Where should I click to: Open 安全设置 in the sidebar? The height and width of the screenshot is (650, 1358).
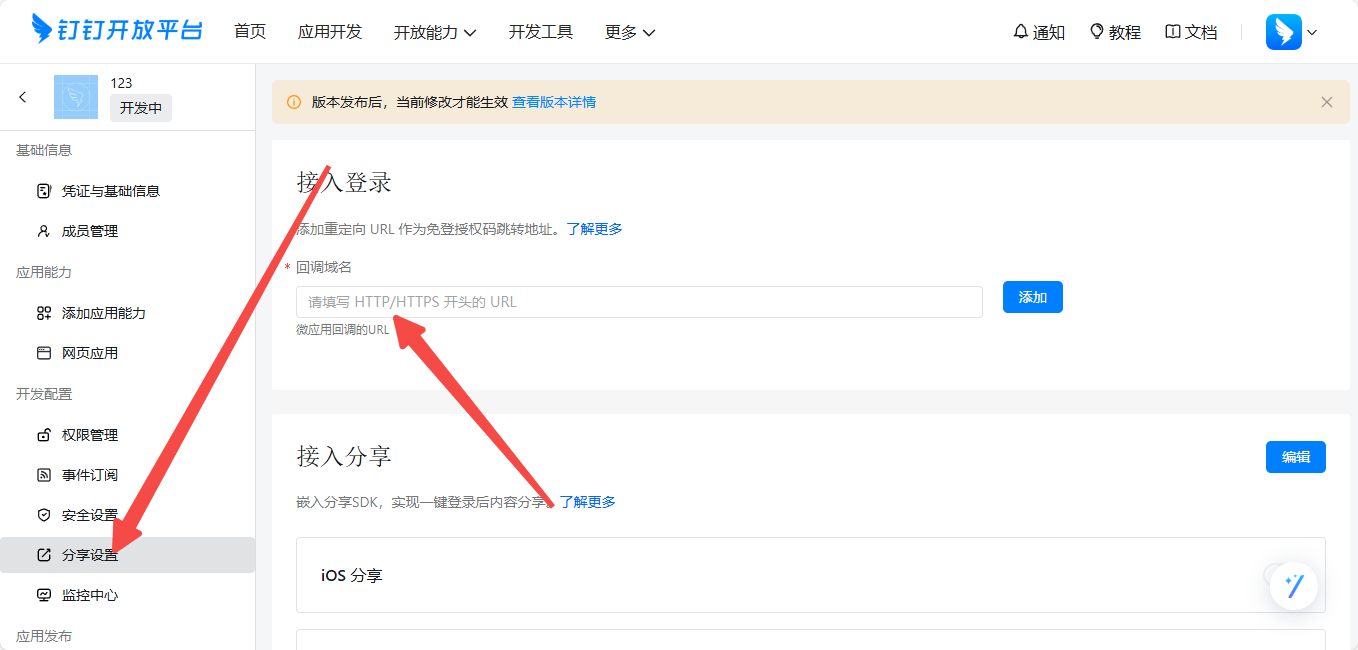tap(89, 515)
